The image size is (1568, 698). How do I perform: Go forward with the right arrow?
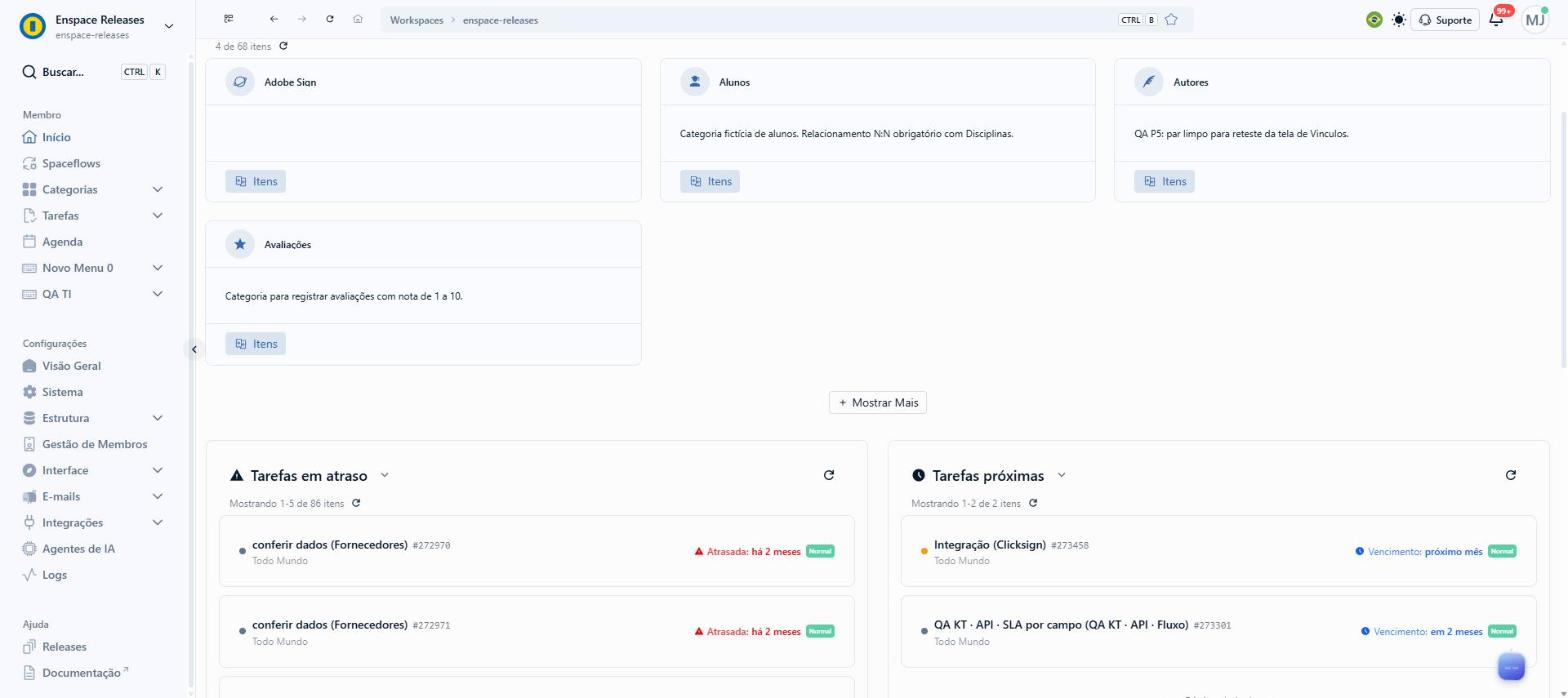[302, 19]
